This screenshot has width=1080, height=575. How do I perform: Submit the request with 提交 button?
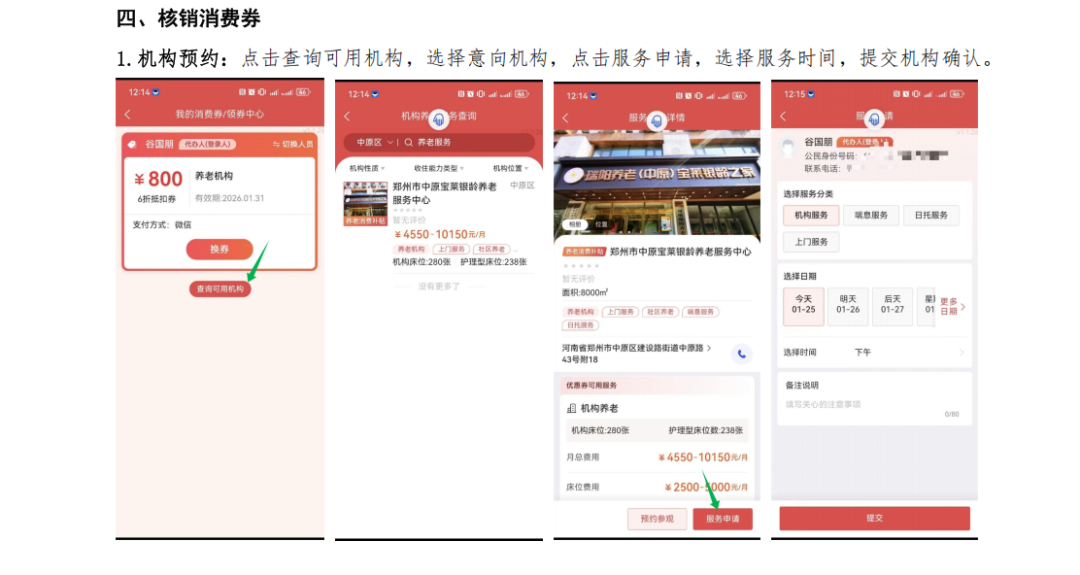coord(874,518)
